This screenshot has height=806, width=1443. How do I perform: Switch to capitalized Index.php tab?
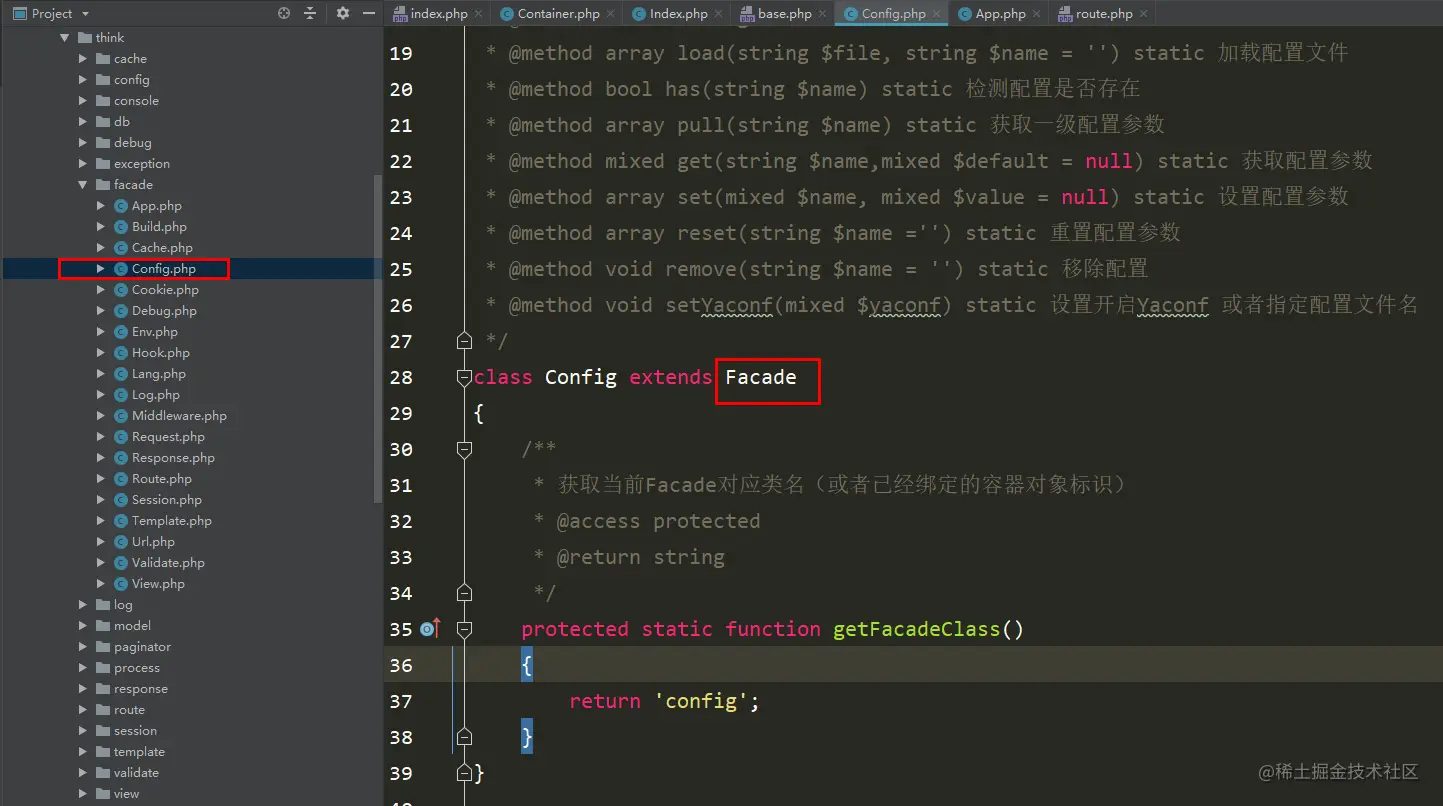coord(678,14)
